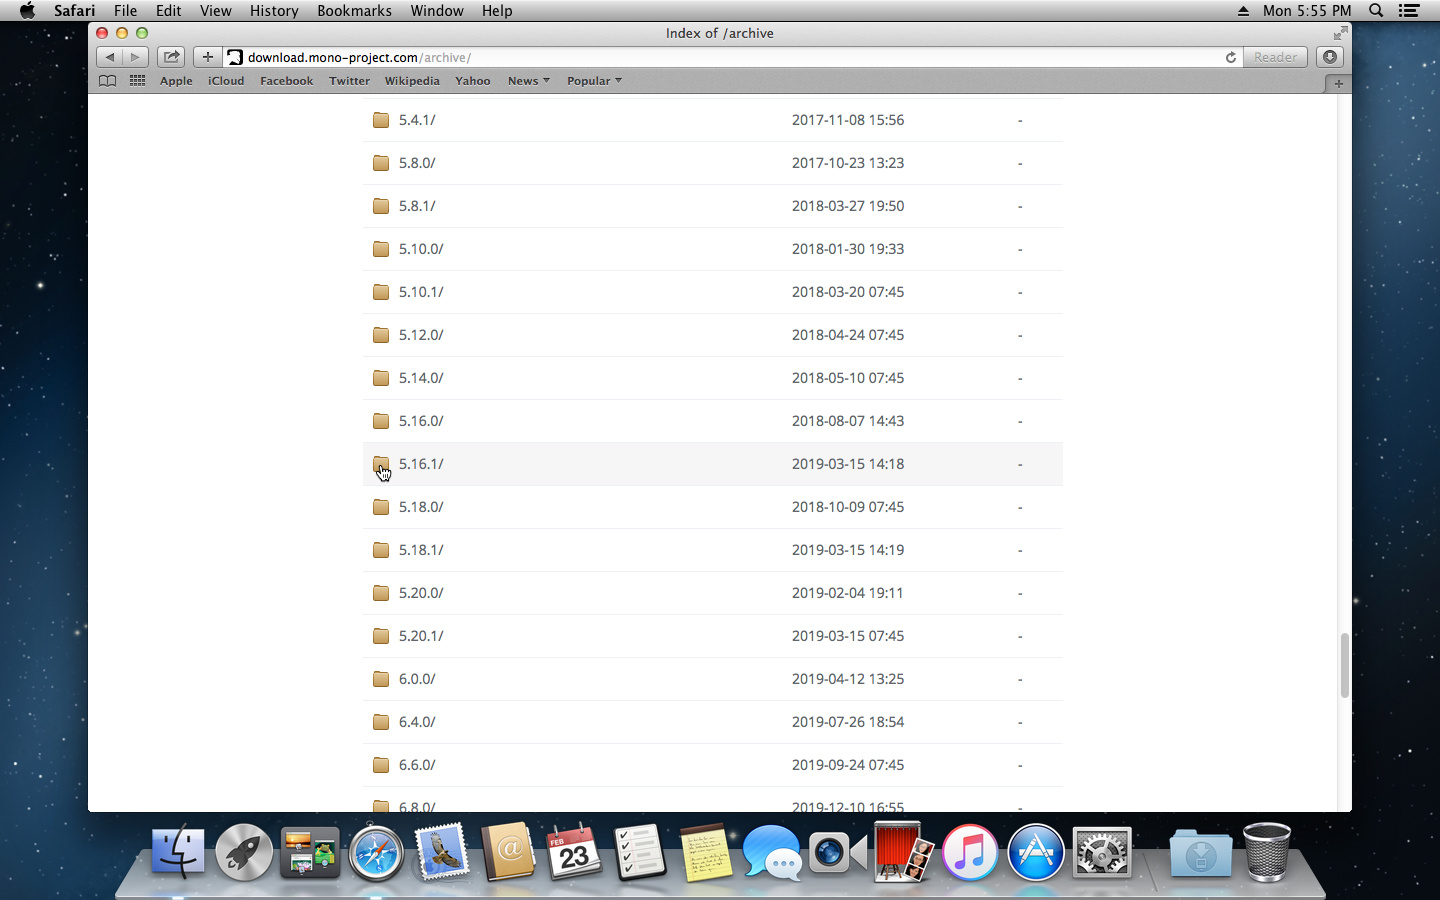Click the Back navigation arrow

pyautogui.click(x=110, y=57)
